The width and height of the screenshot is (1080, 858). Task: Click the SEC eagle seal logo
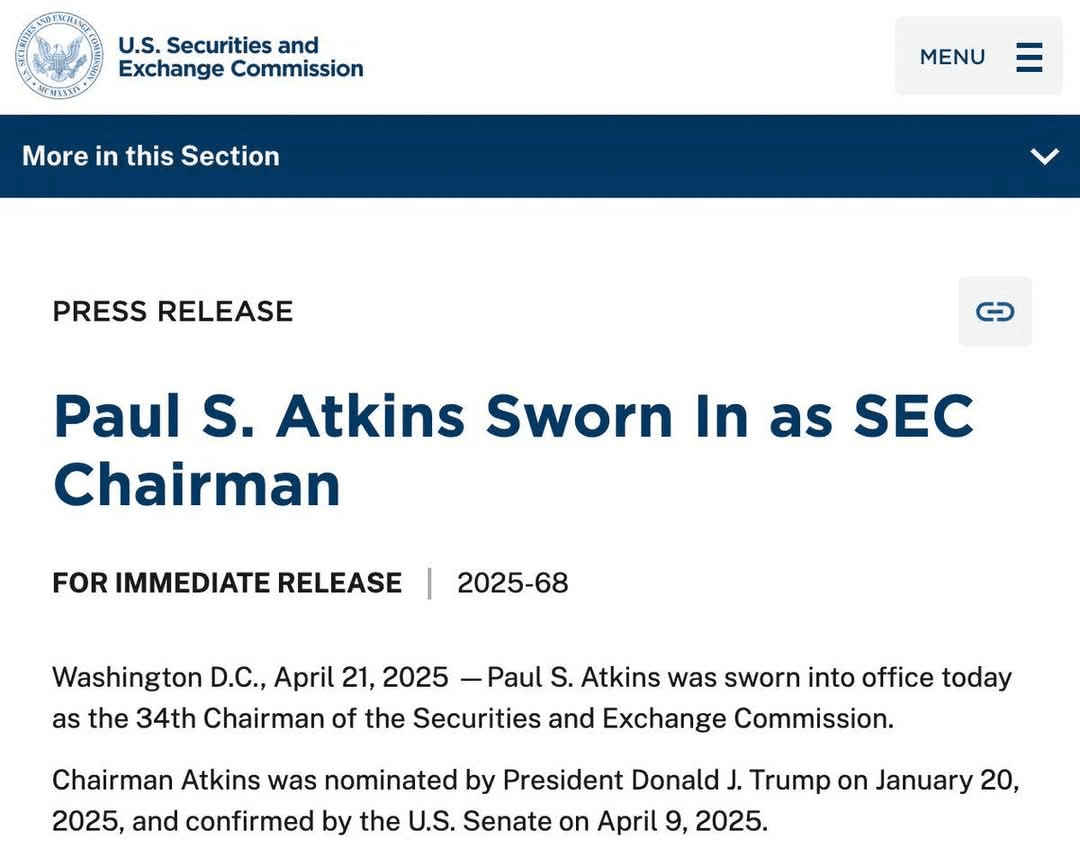tap(59, 56)
